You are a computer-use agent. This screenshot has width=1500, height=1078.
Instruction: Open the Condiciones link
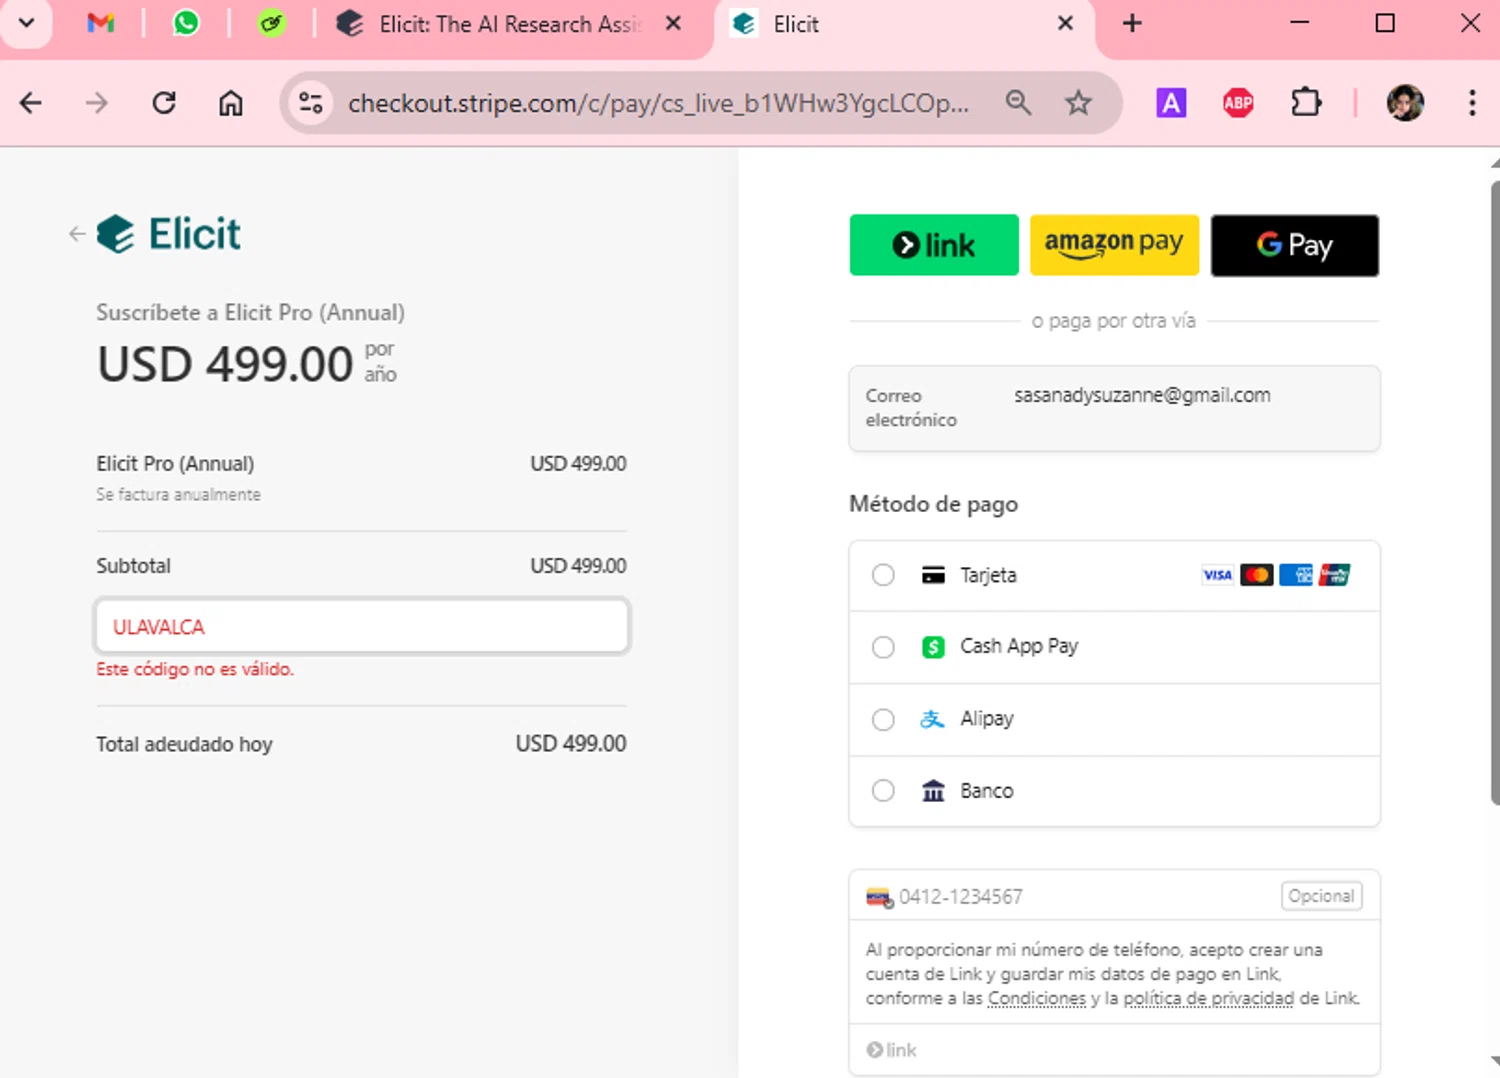click(x=1037, y=998)
